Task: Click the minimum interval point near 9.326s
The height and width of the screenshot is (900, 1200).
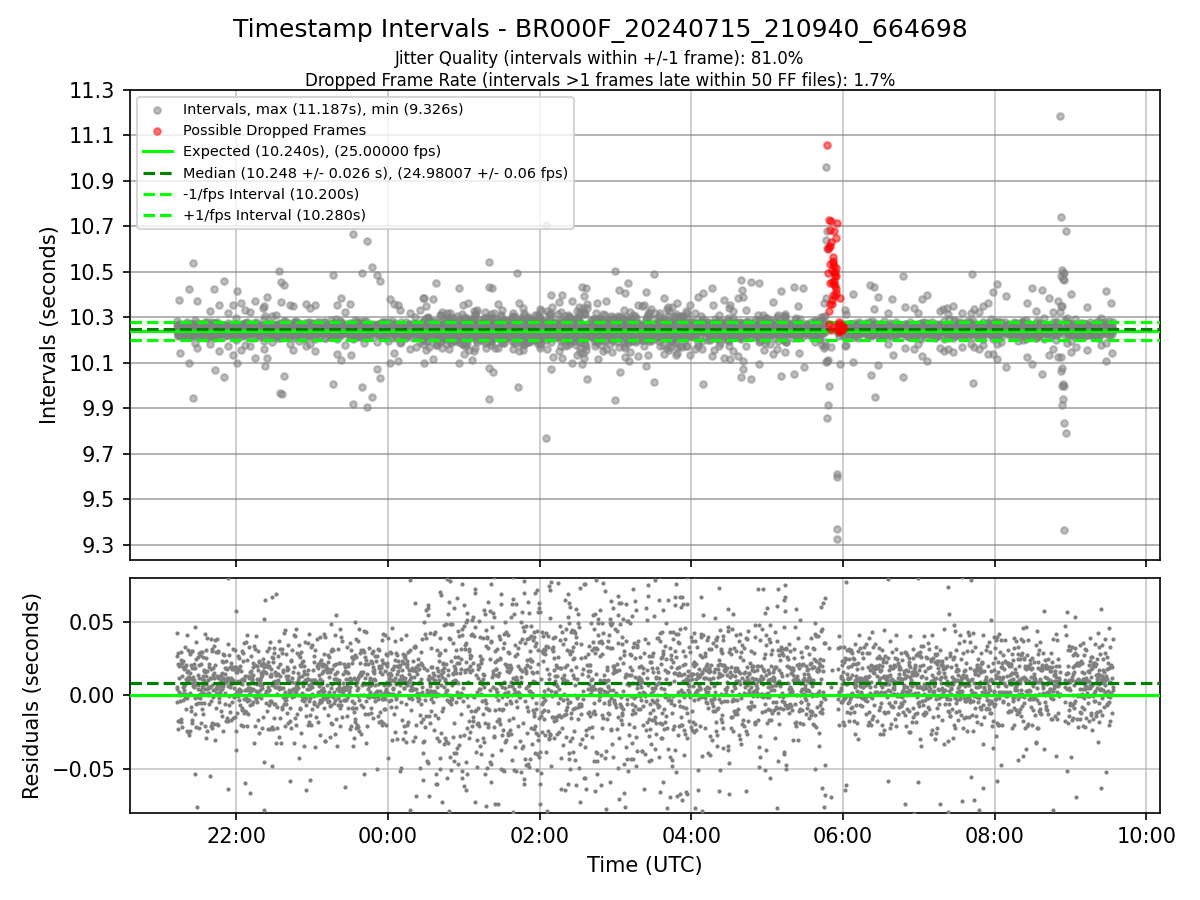Action: click(x=837, y=539)
